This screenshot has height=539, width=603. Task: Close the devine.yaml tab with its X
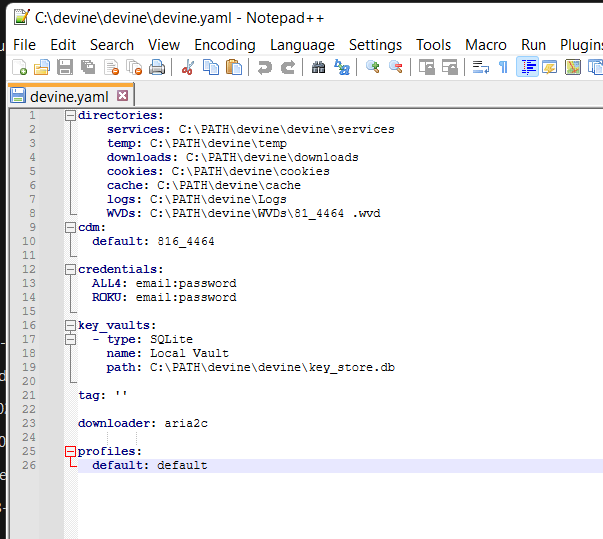click(123, 96)
